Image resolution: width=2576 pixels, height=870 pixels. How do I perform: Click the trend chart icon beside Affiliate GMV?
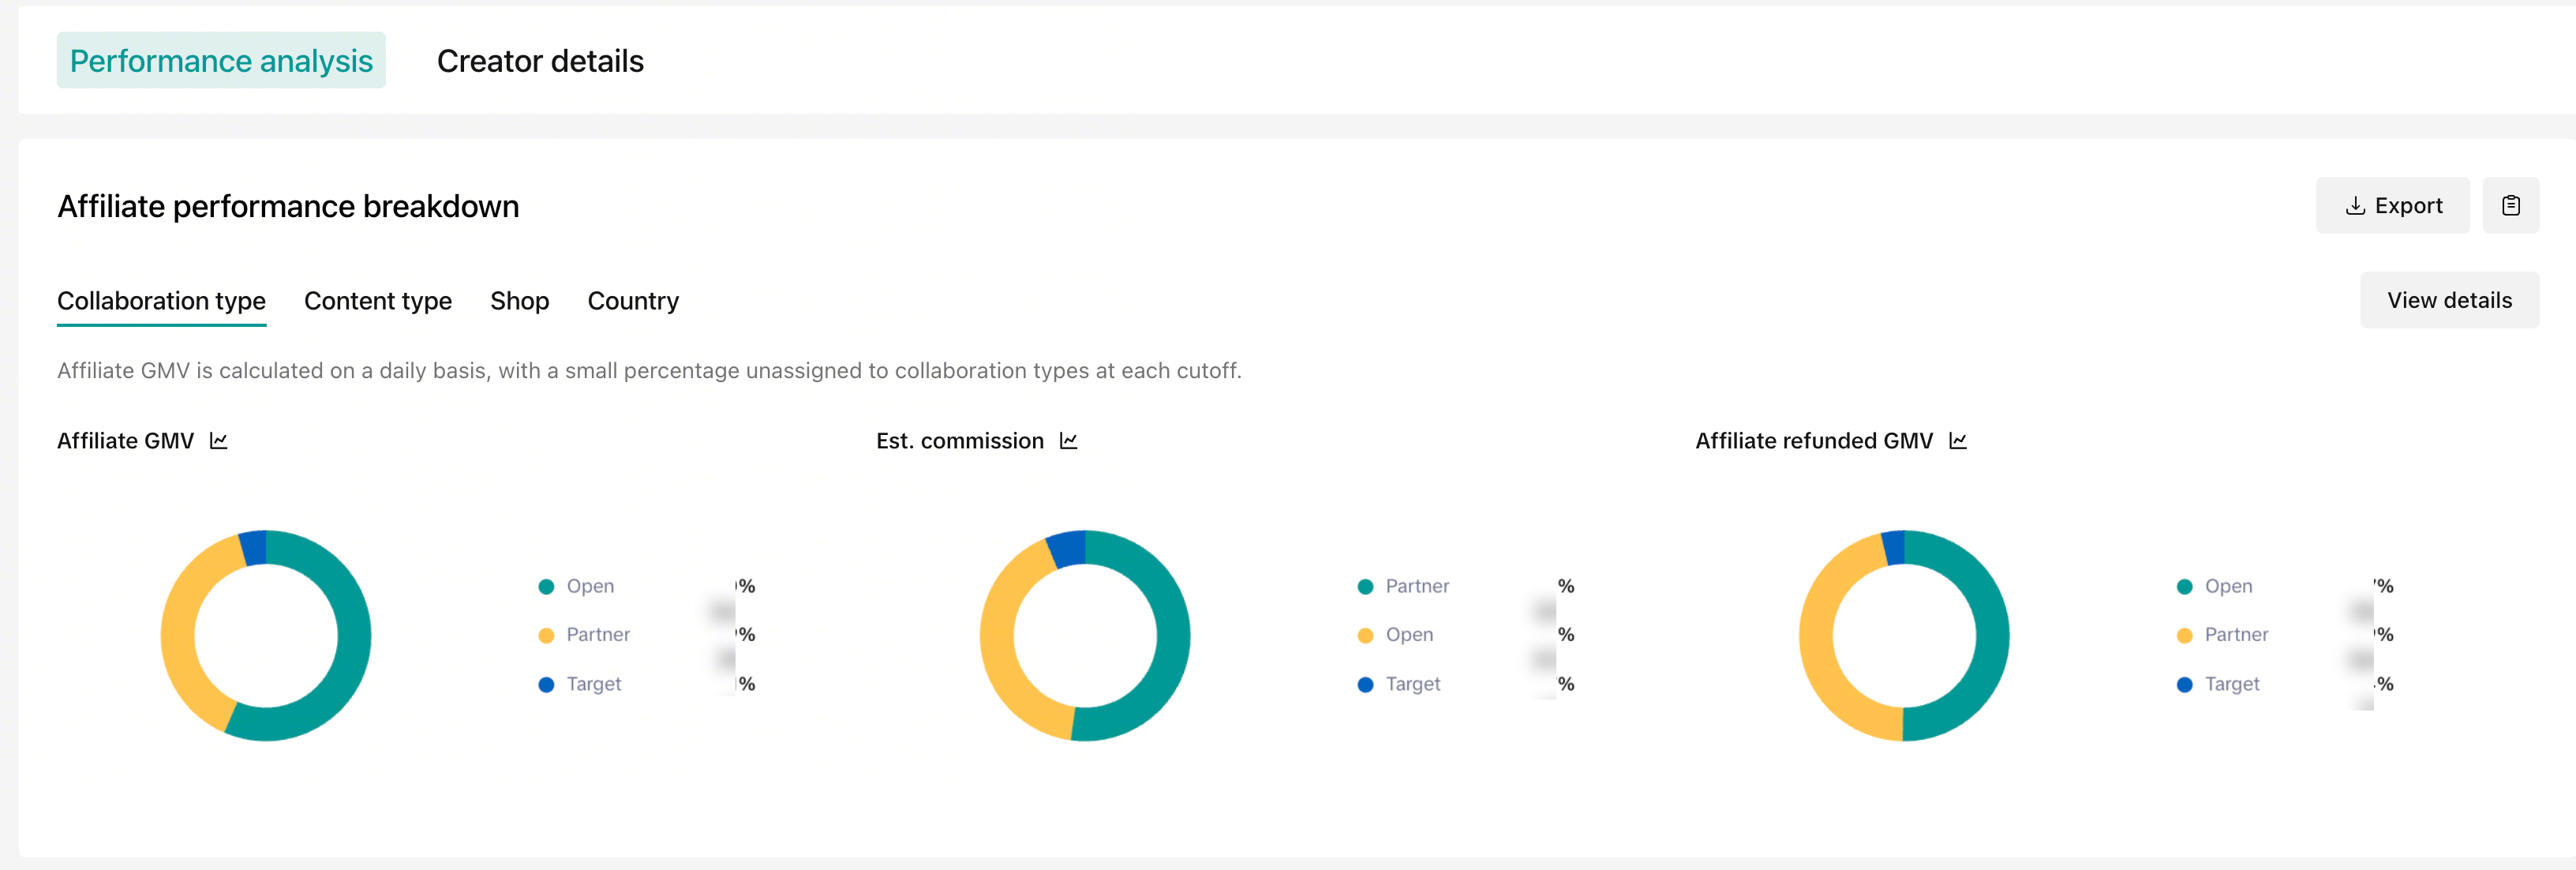point(219,441)
